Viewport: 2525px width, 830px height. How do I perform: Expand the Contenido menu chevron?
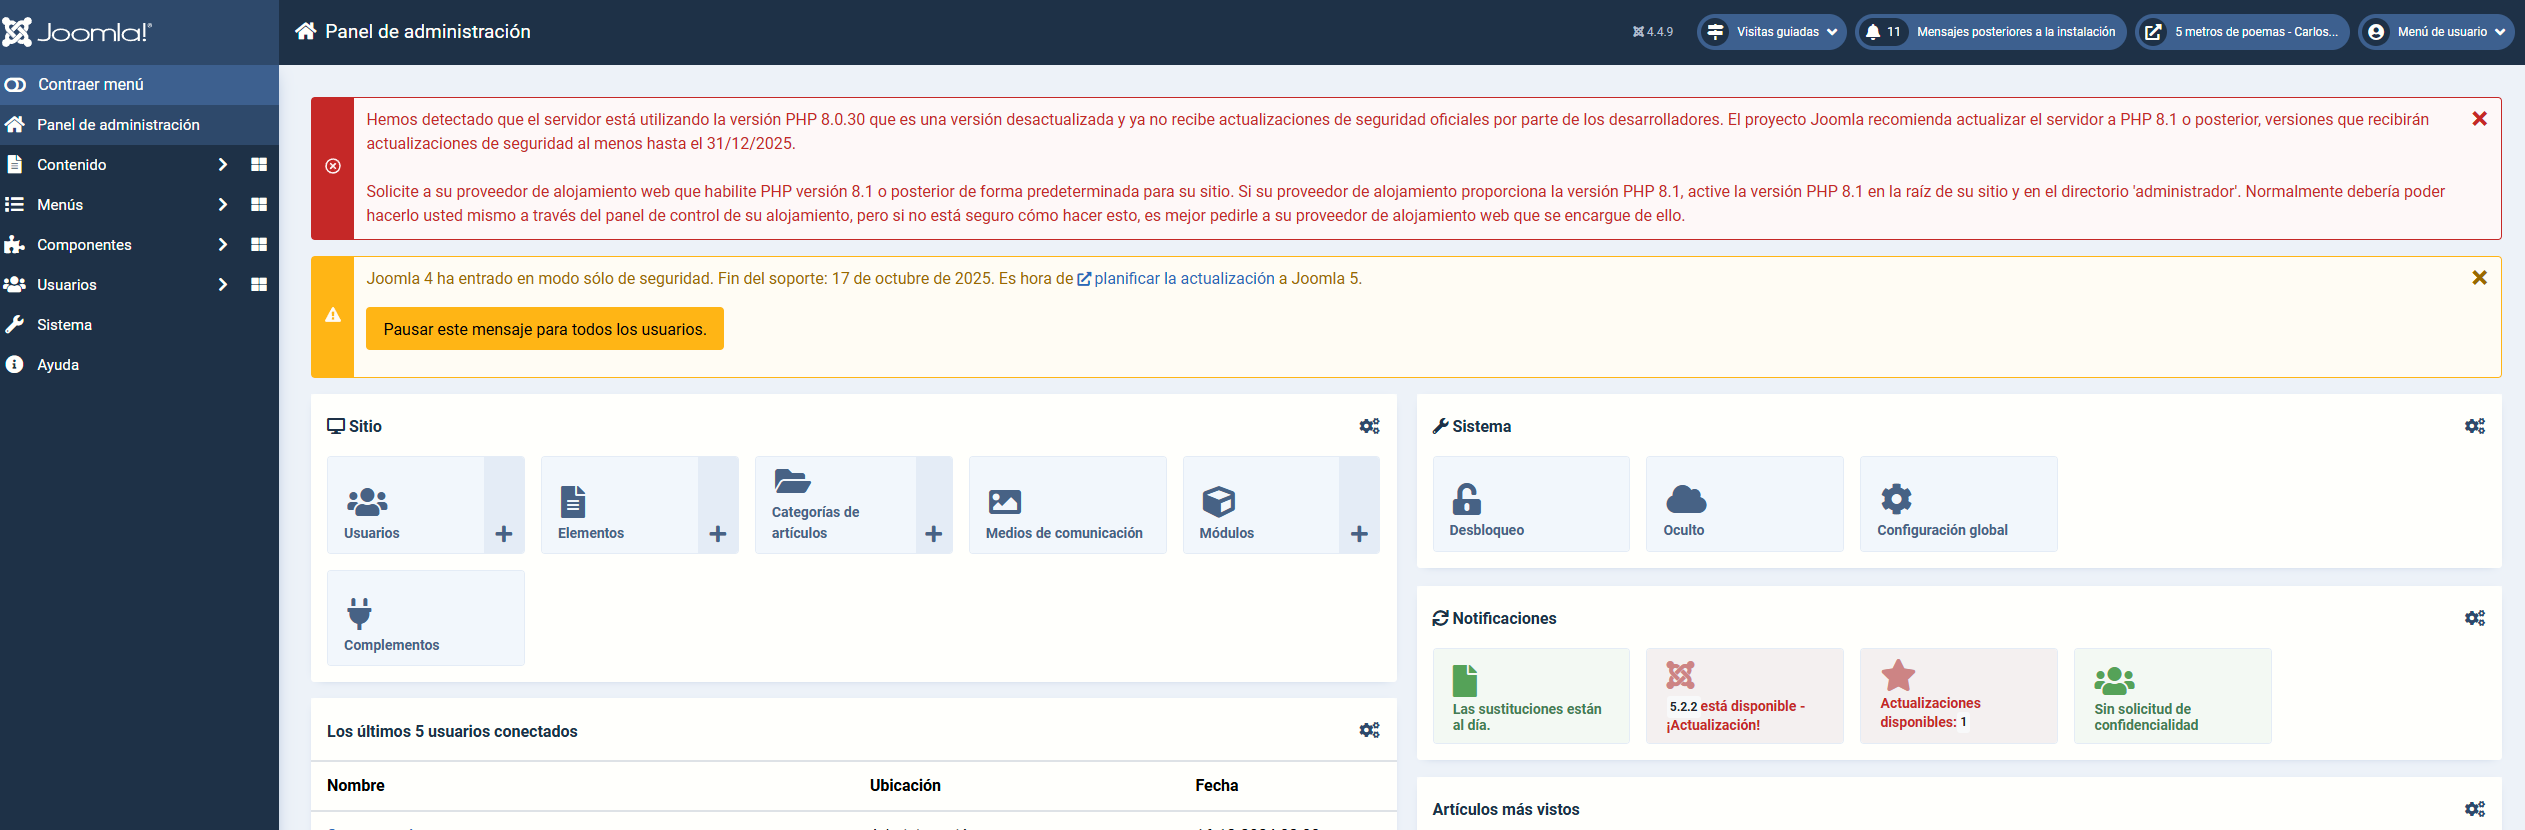(x=223, y=165)
